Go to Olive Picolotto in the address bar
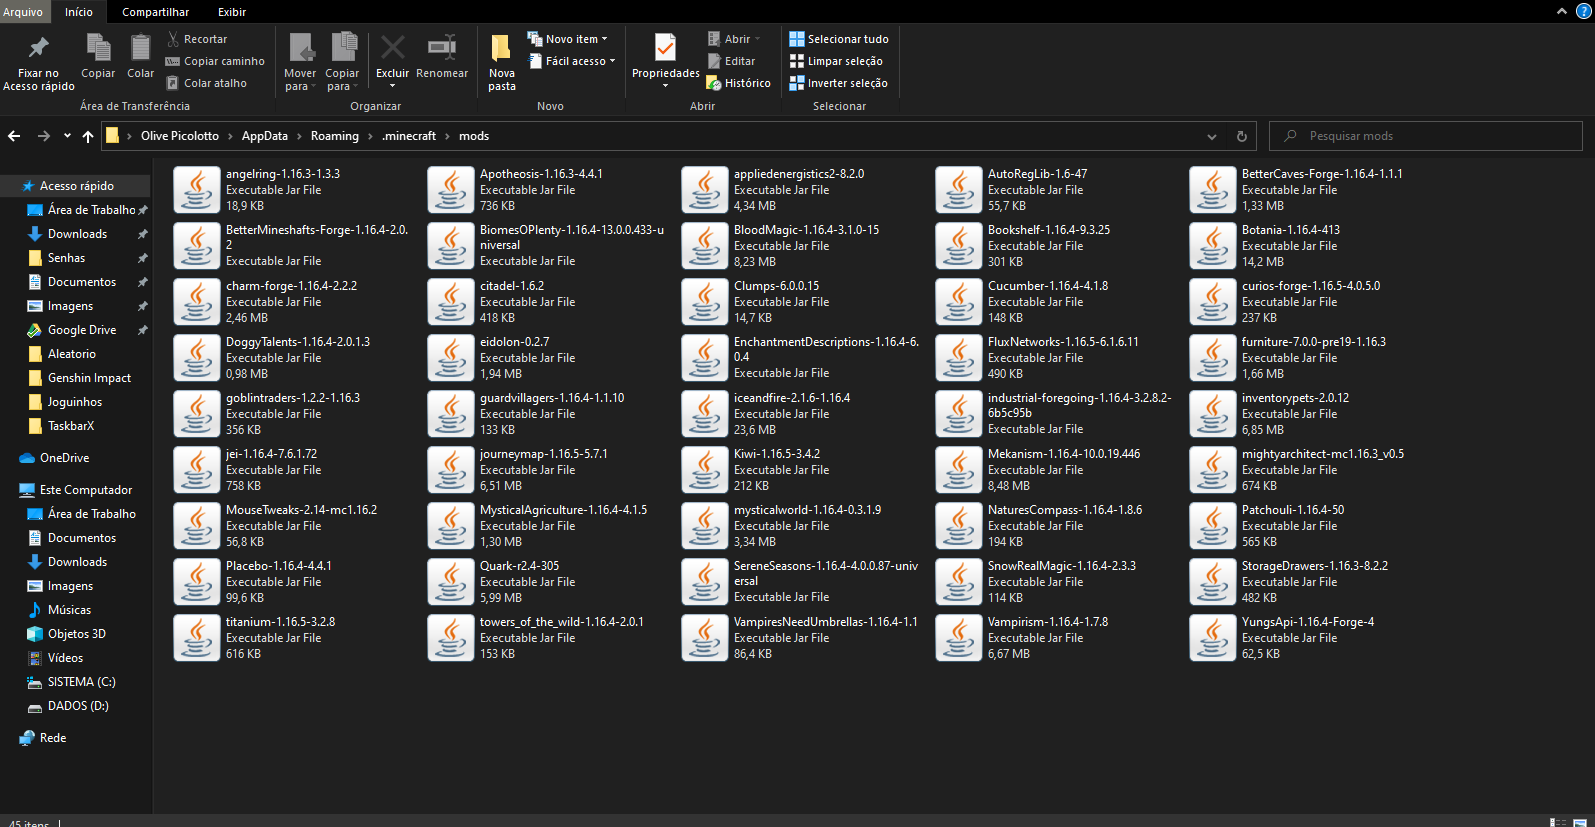Image resolution: width=1595 pixels, height=827 pixels. [x=180, y=136]
